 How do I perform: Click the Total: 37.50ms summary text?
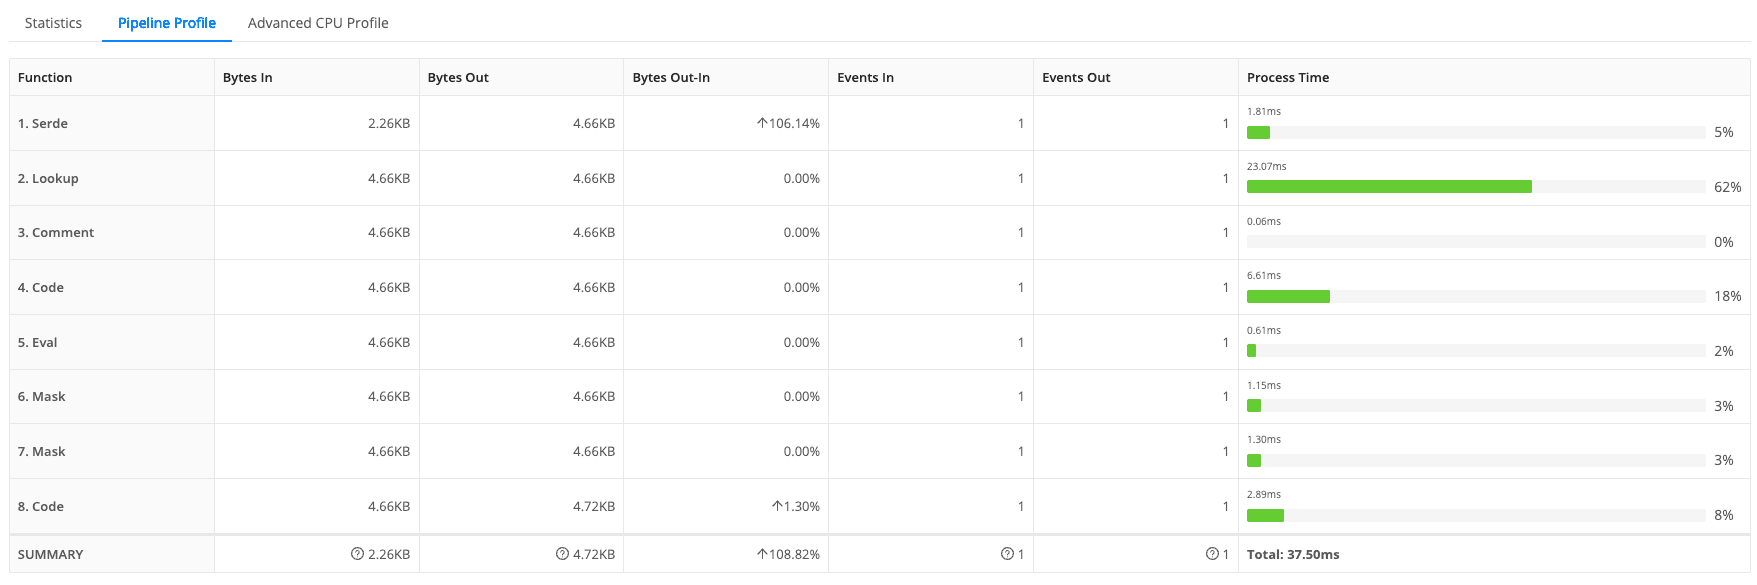[x=1293, y=555]
